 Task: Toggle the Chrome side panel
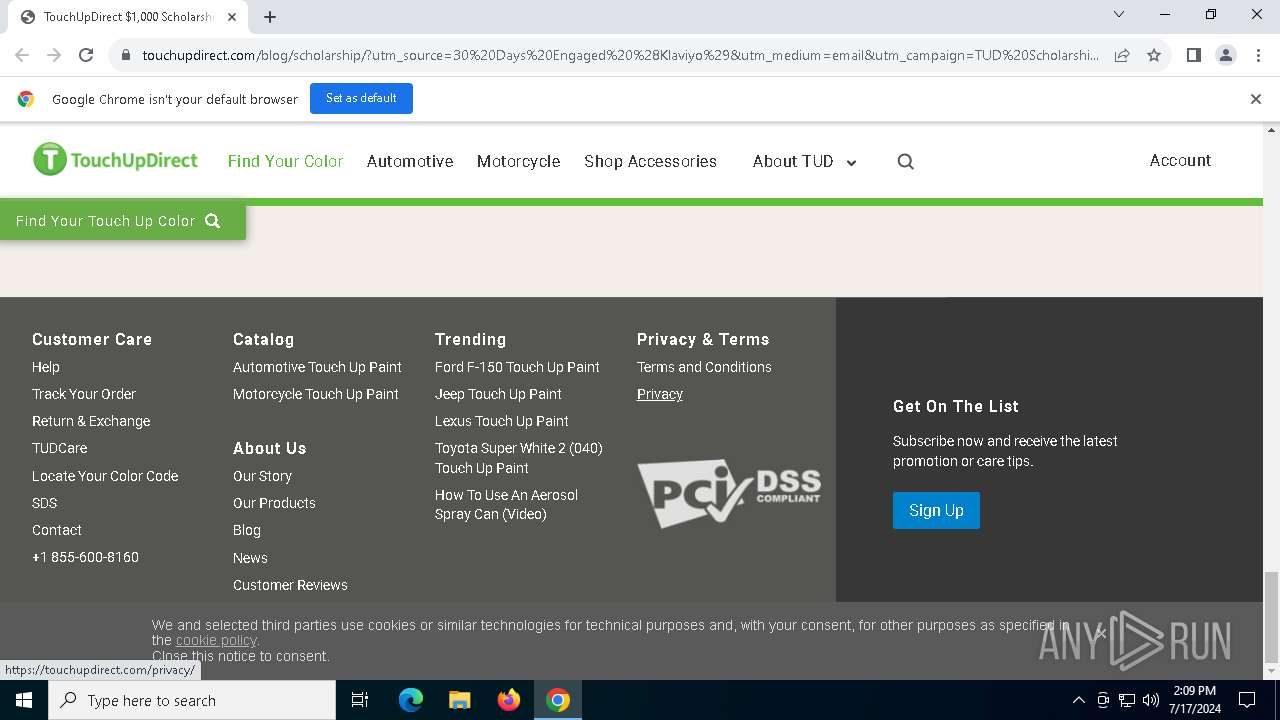[x=1193, y=55]
